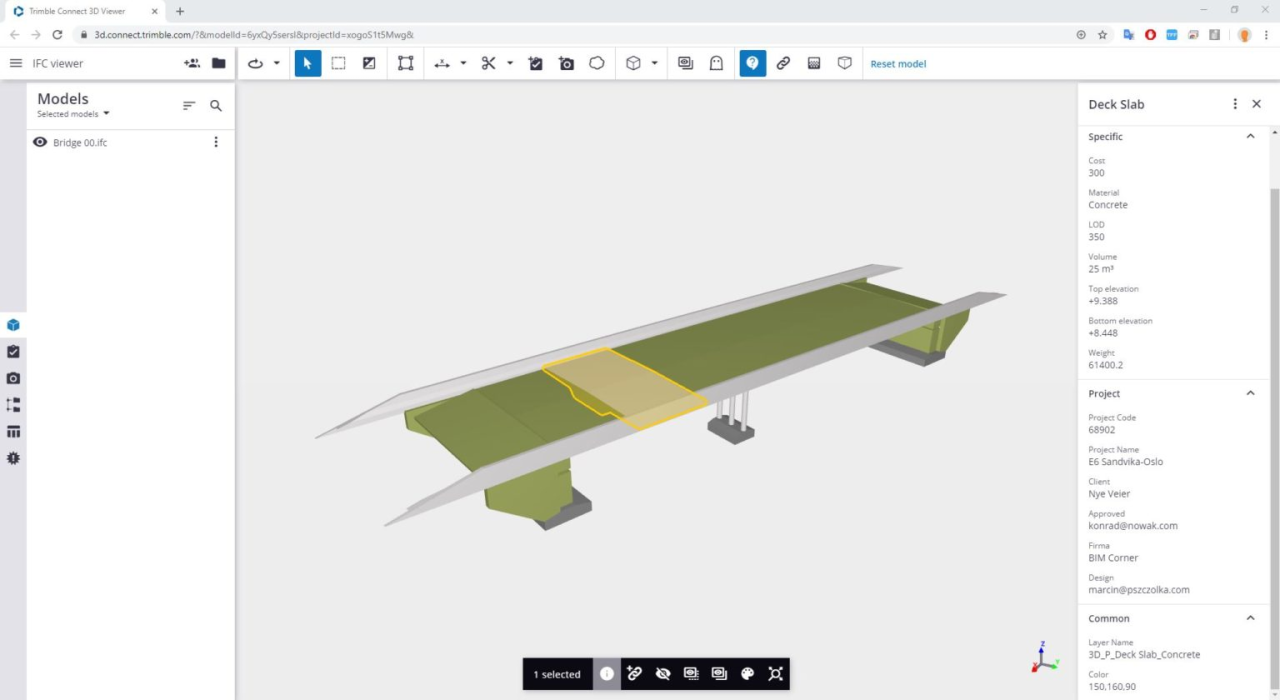
Task: Click the Reset model link
Action: [898, 64]
